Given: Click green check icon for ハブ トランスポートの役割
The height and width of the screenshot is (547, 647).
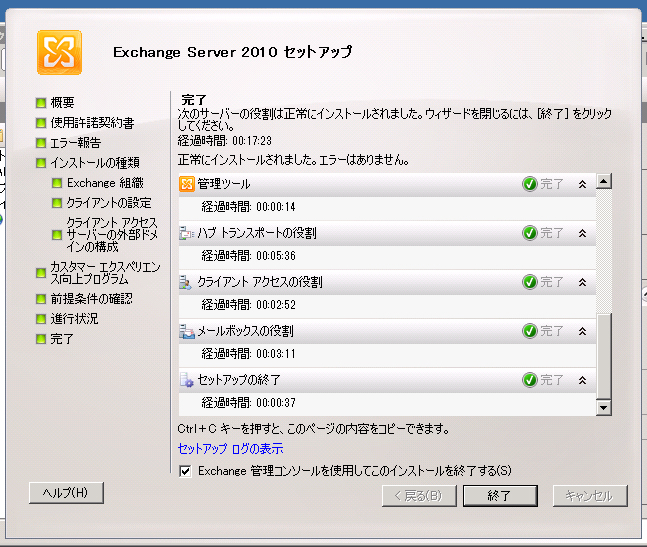Looking at the screenshot, I should (529, 233).
